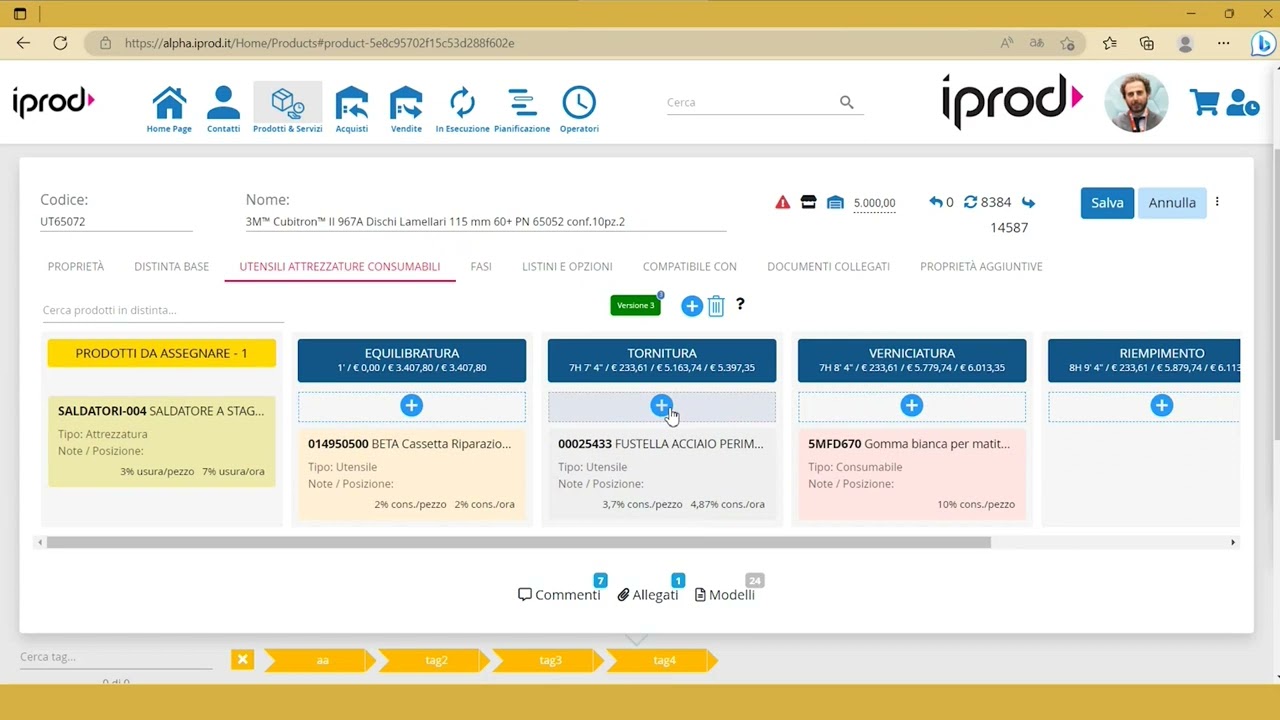This screenshot has width=1280, height=720.
Task: Click the 5.000,00 quantity value
Action: point(874,203)
